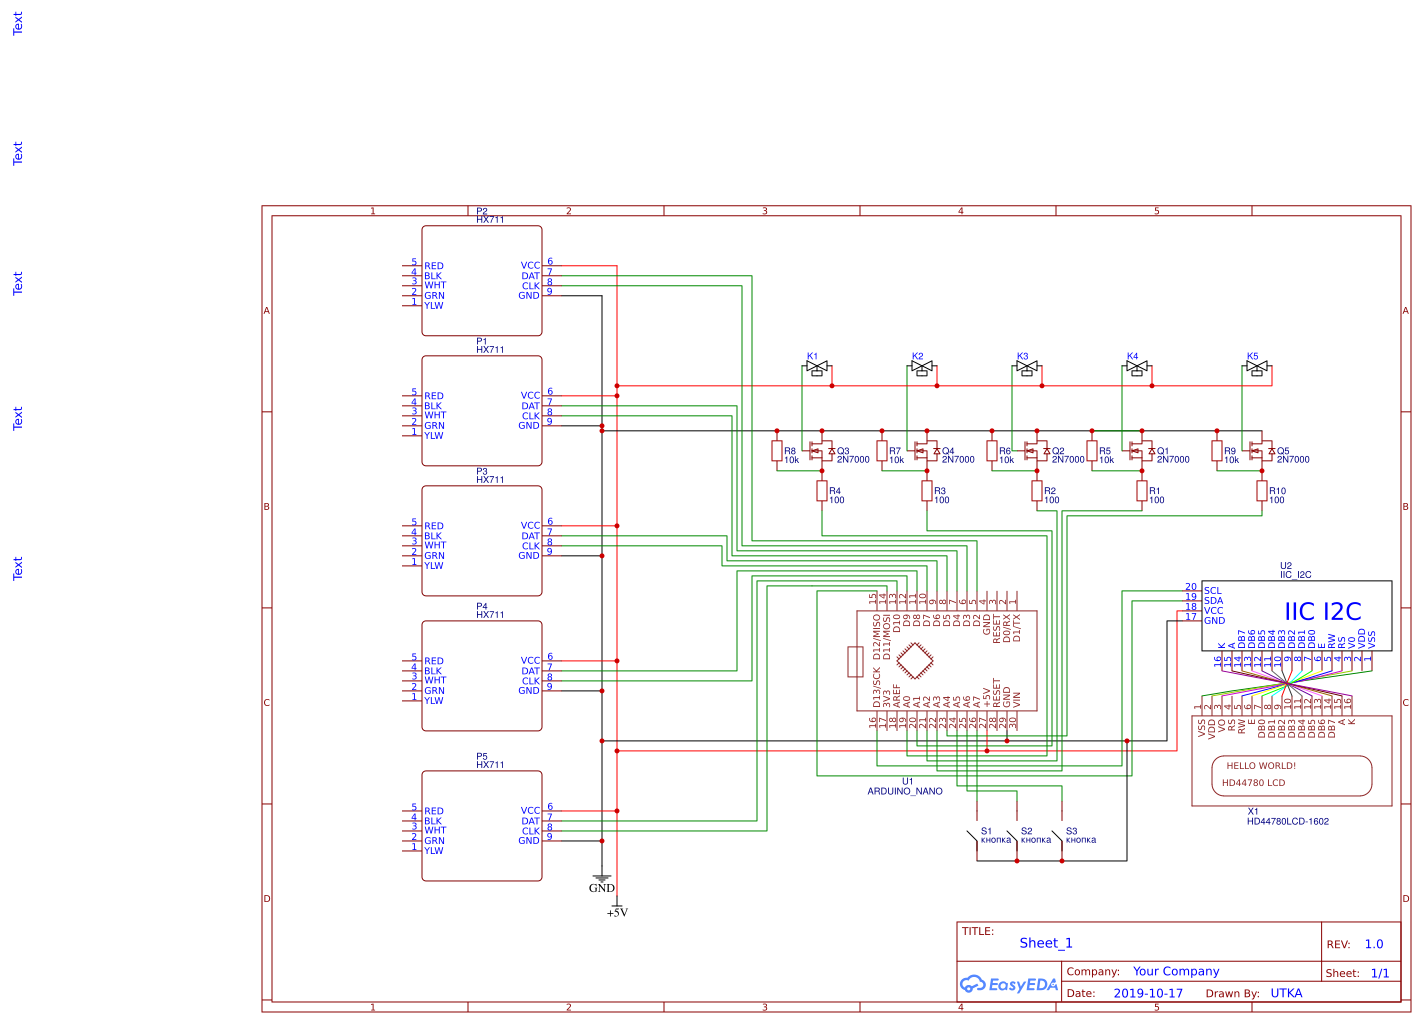
Task: Click resistor R3 100 symbol
Action: [927, 491]
